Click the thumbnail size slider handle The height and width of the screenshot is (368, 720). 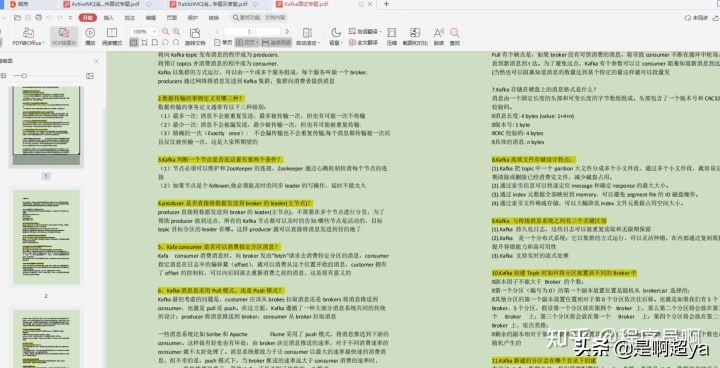click(24, 76)
